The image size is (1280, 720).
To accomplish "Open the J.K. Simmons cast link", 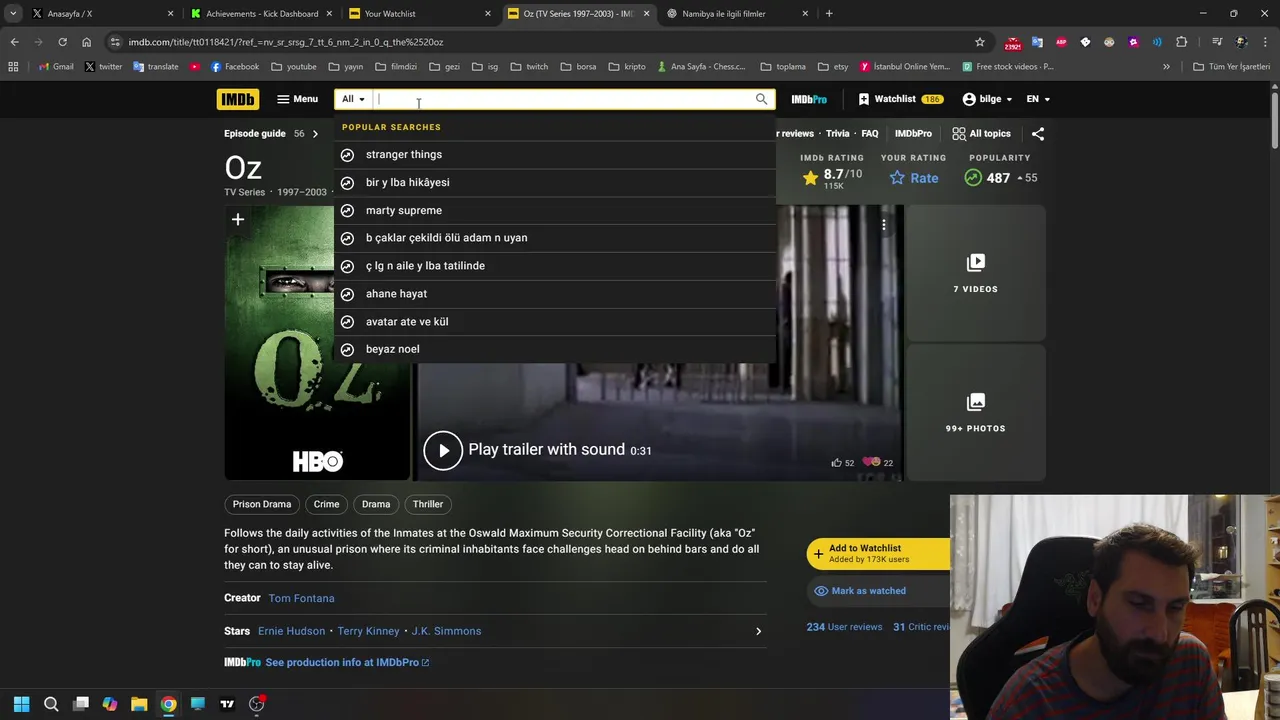I will [446, 631].
